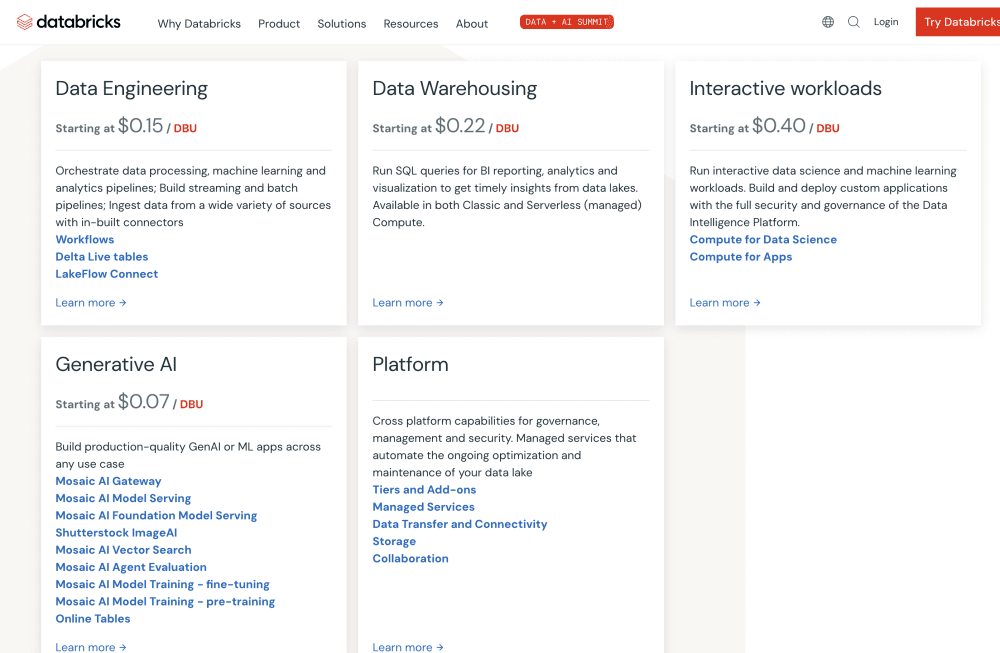Viewport: 1000px width, 653px height.
Task: Click the Platform card heading
Action: [410, 364]
